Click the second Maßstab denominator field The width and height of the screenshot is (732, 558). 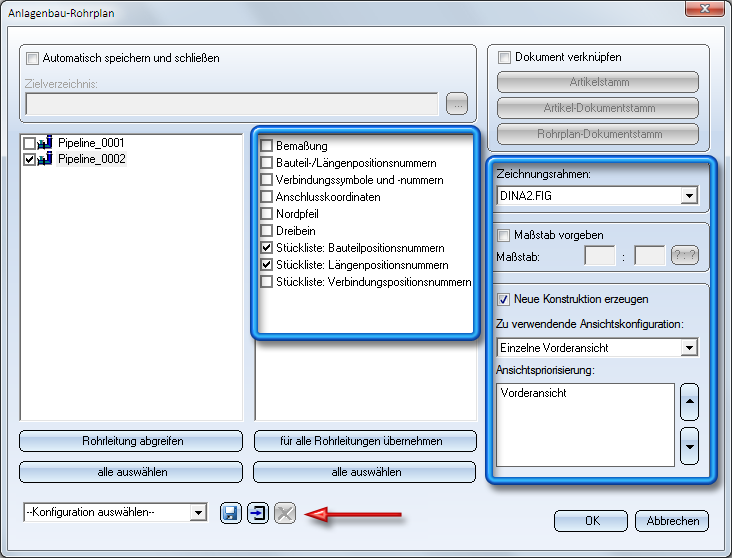click(650, 255)
